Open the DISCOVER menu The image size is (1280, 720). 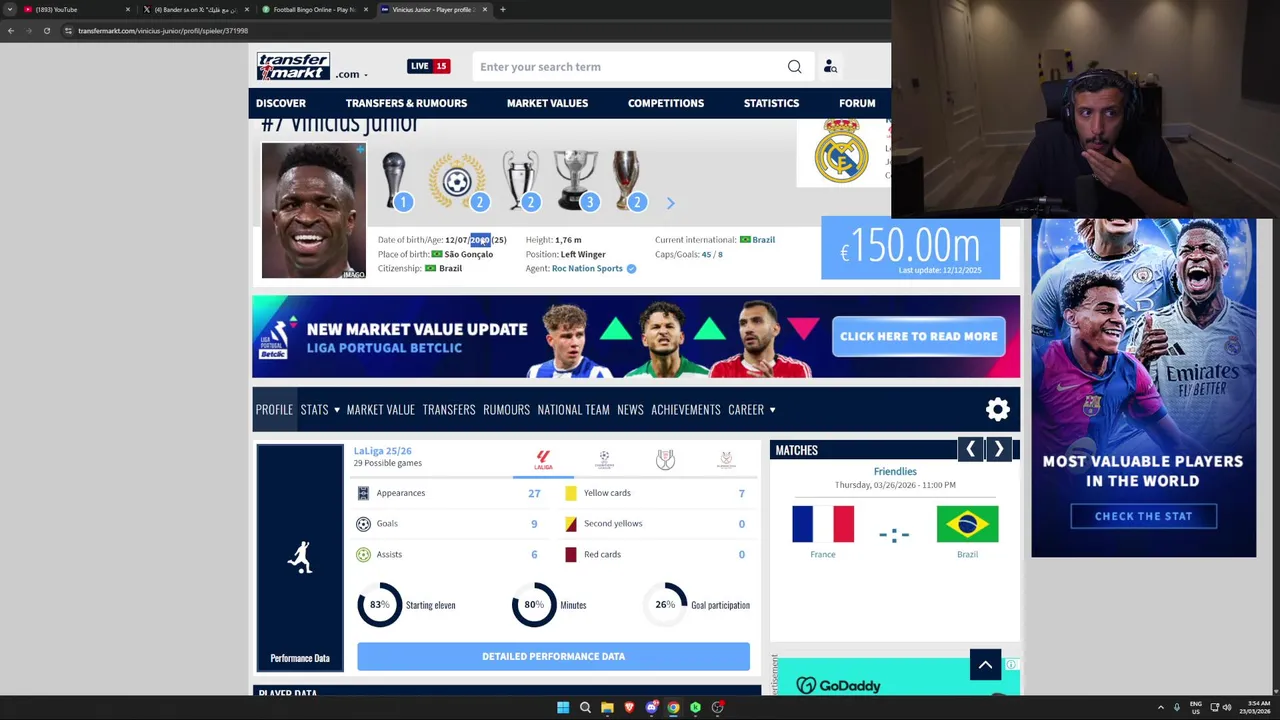point(281,103)
